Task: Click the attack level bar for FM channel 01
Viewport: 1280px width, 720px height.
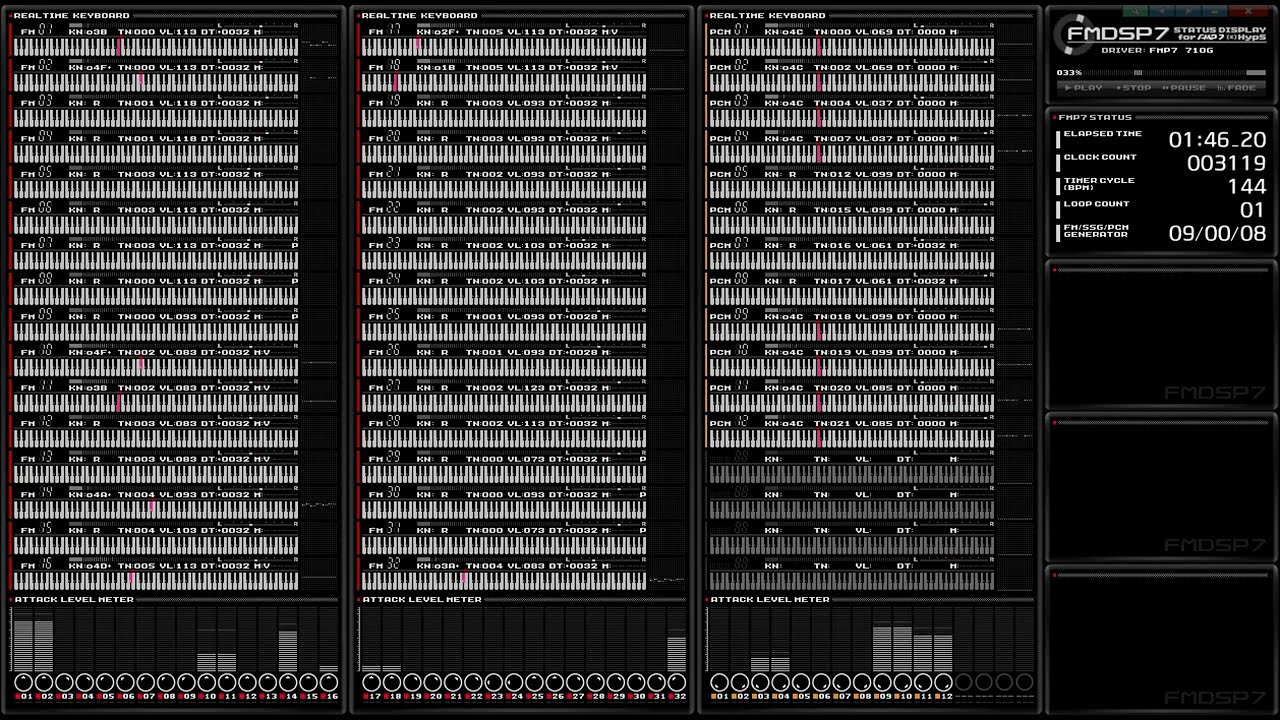Action: pyautogui.click(x=23, y=640)
